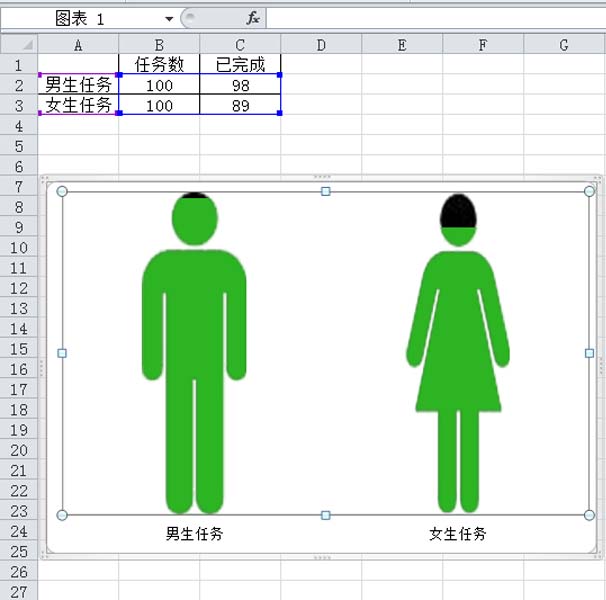This screenshot has width=606, height=600.
Task: Select row 6 header
Action: [x=19, y=166]
